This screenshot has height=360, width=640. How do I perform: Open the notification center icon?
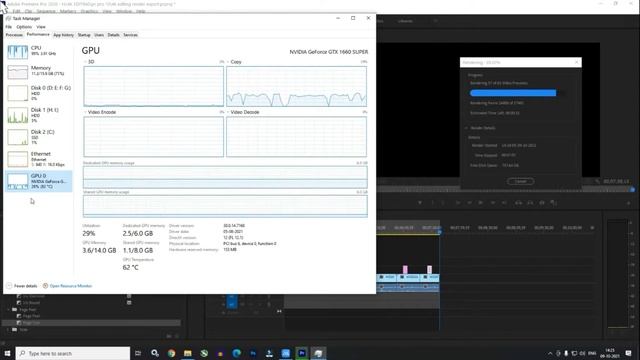(x=629, y=353)
